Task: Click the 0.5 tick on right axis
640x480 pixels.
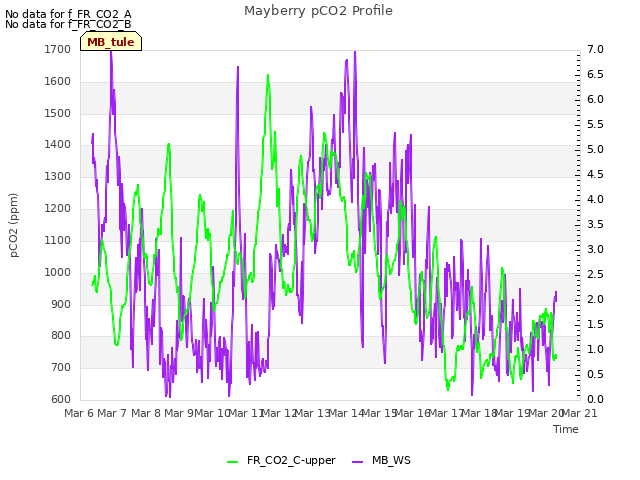Action: (x=596, y=374)
